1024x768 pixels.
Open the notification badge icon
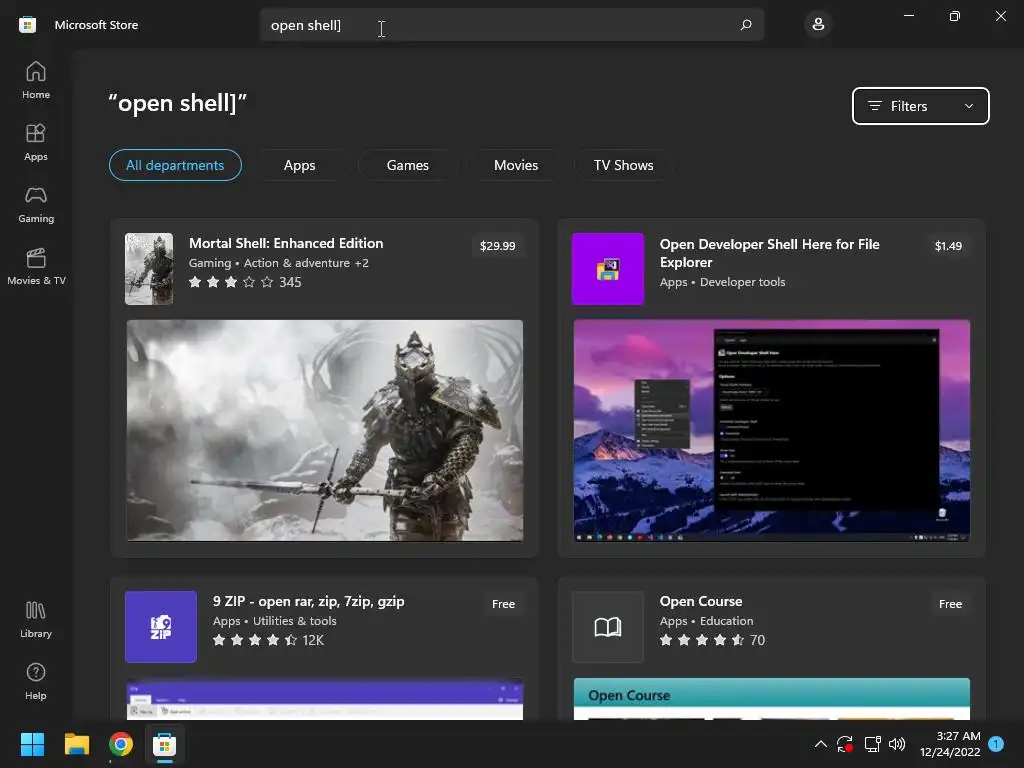pyautogui.click(x=996, y=744)
